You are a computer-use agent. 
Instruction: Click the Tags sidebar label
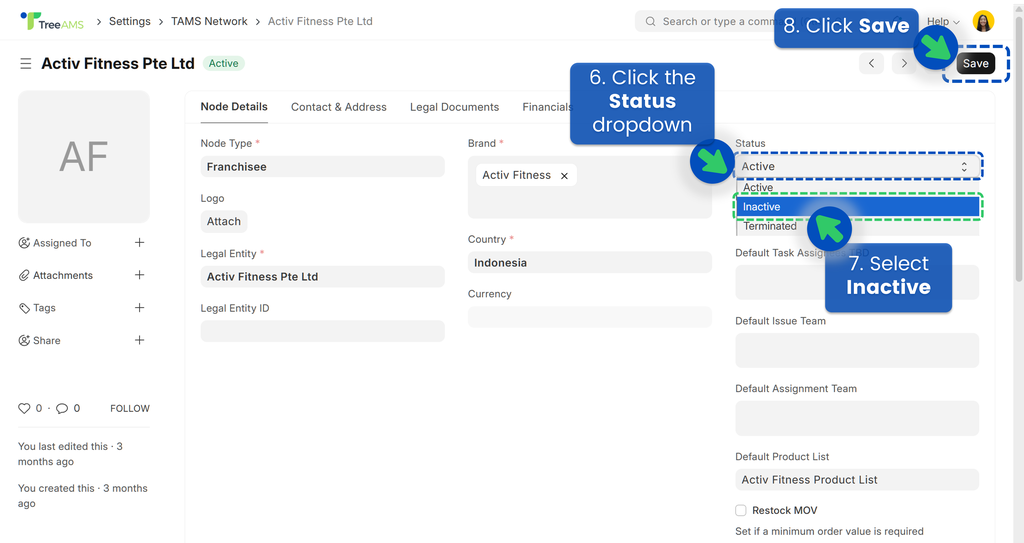coord(44,308)
